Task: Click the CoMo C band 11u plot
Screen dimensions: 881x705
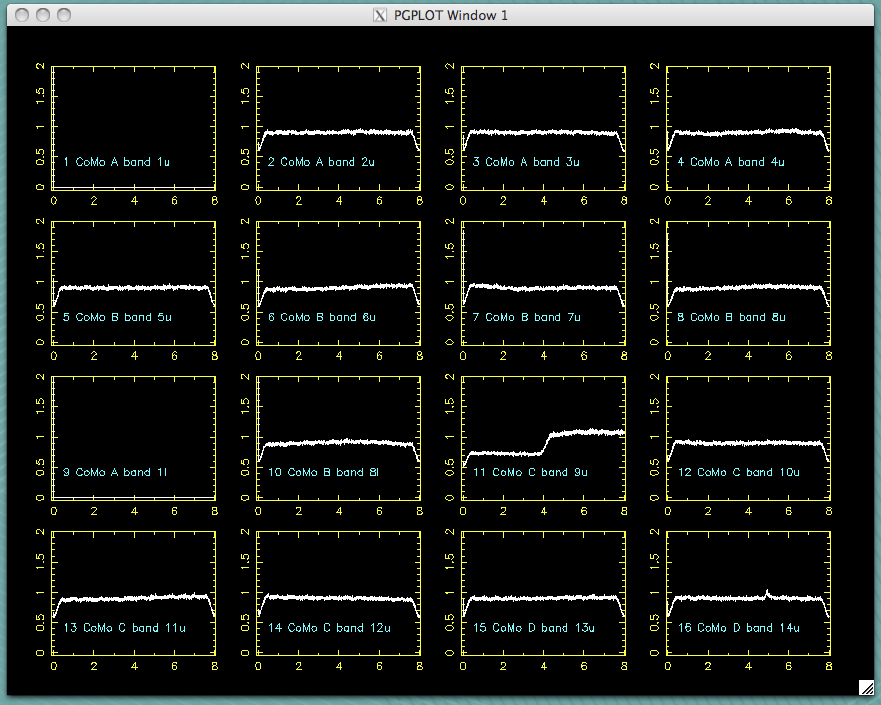Action: [x=134, y=593]
